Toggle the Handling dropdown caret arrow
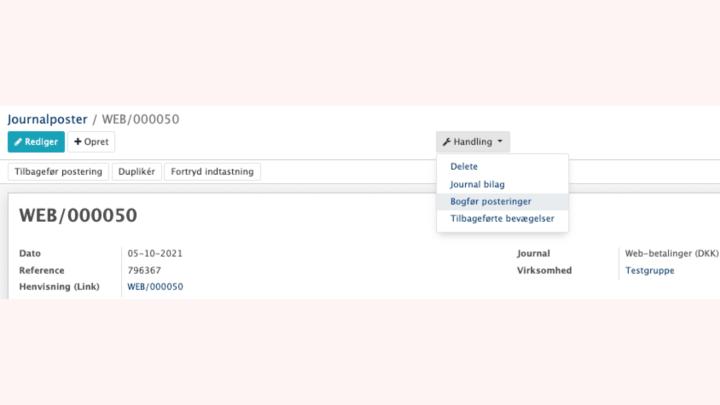720x405 pixels. 500,141
